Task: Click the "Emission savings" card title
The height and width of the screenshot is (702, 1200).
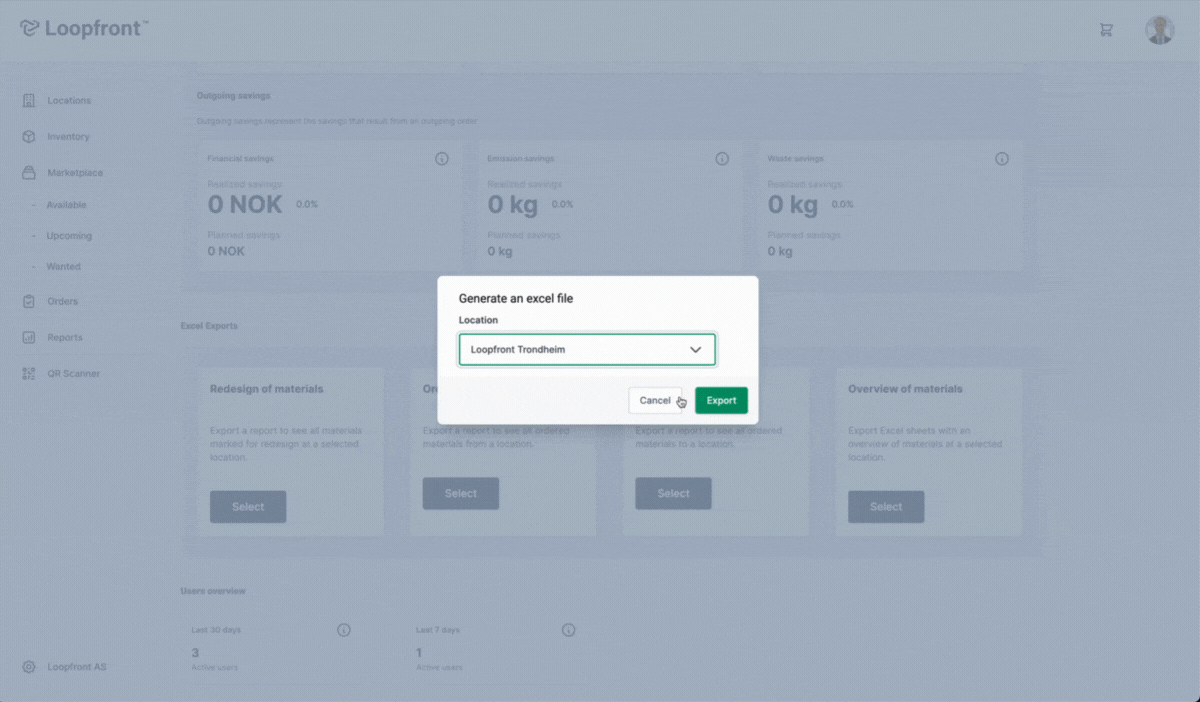Action: pos(521,158)
